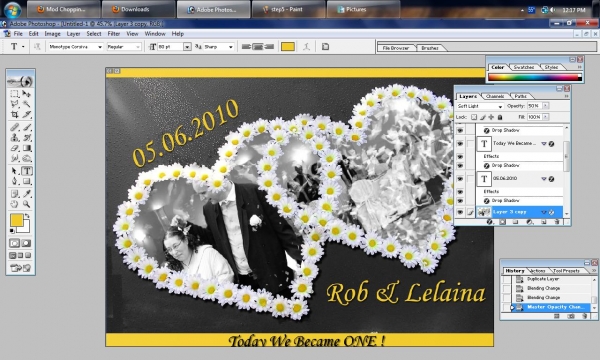Select the Hand tool
Image resolution: width=600 pixels, height=360 pixels.
click(x=15, y=204)
